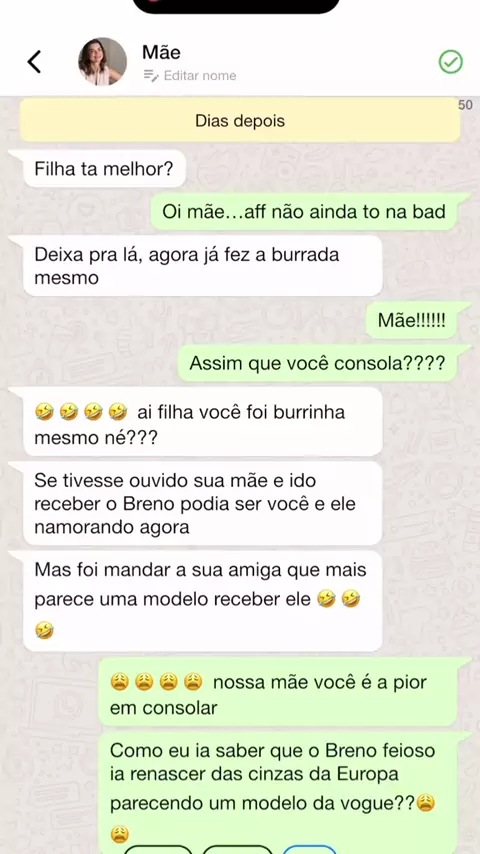The height and width of the screenshot is (854, 480).
Task: Tap the contact name Mãe
Action: click(161, 52)
